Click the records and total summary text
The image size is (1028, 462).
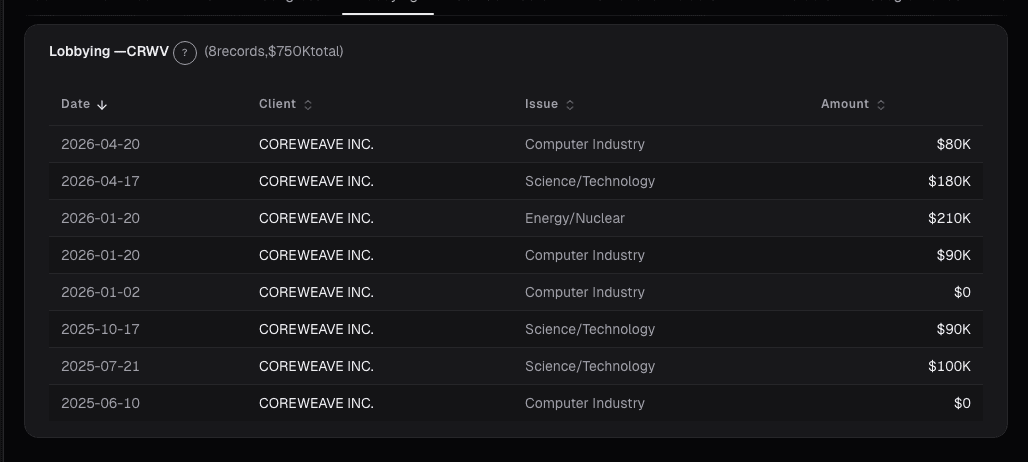tap(273, 51)
